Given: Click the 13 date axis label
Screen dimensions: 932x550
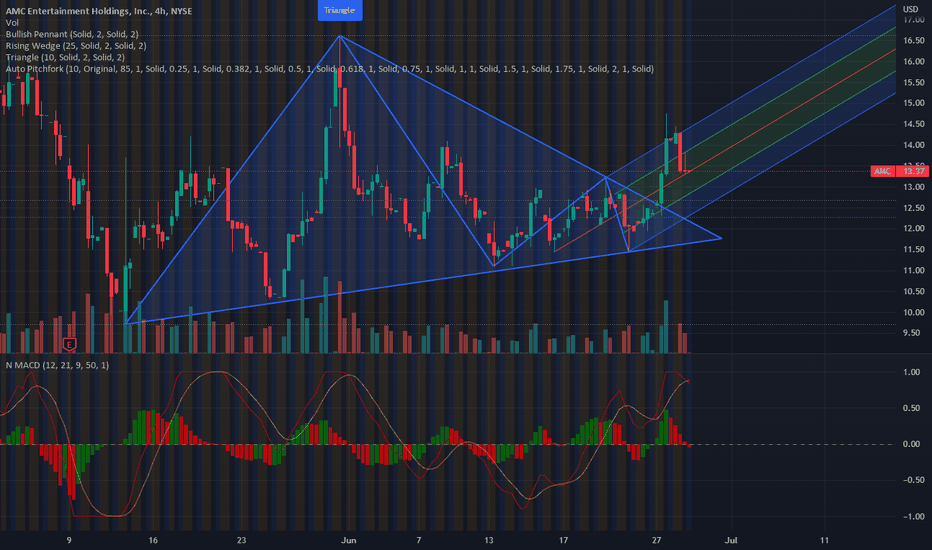Looking at the screenshot, I should [489, 540].
